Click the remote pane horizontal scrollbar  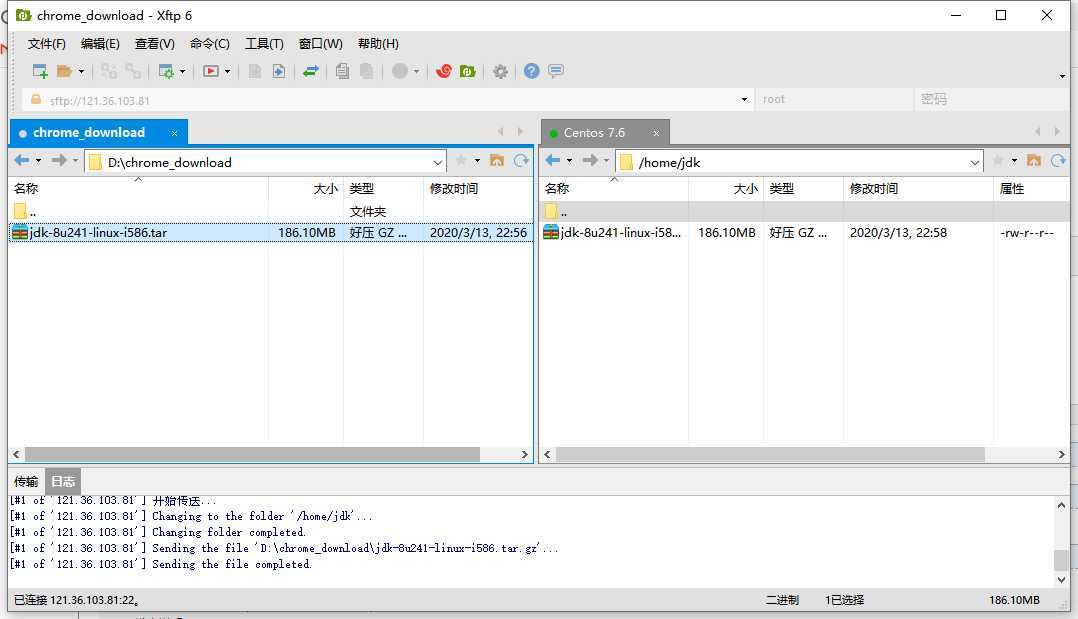point(770,455)
